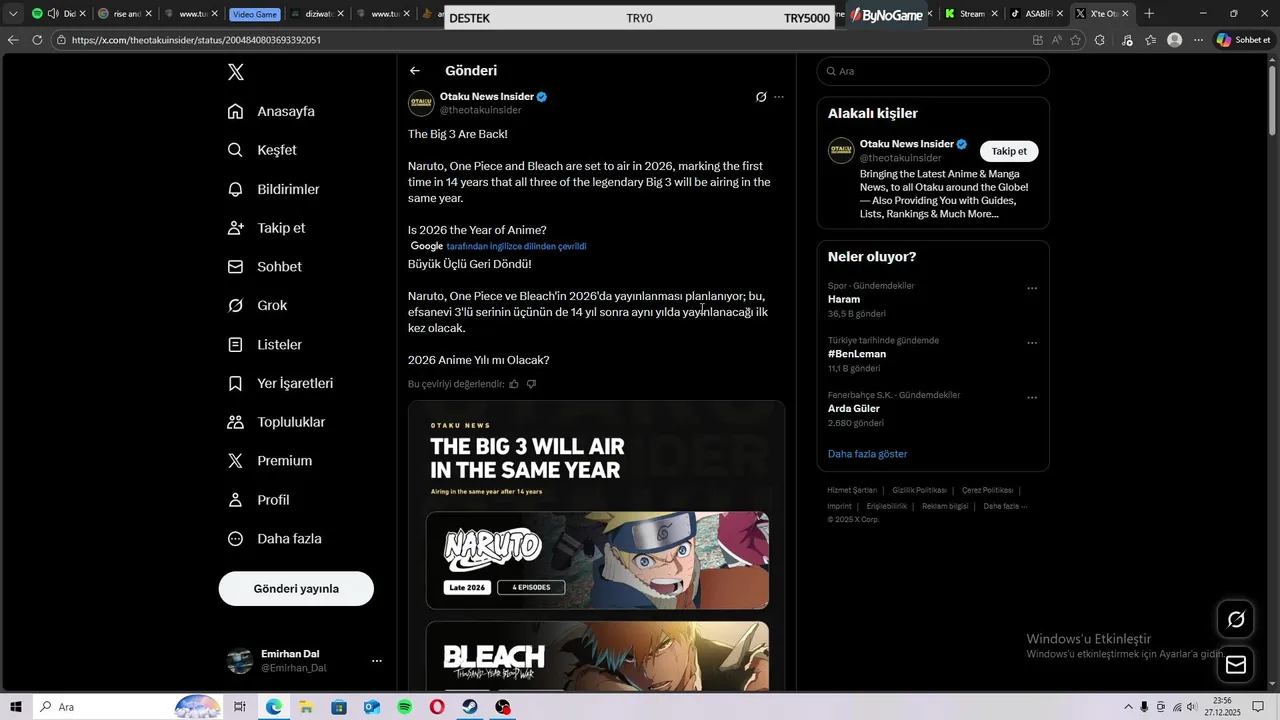The height and width of the screenshot is (720, 1280).
Task: Open Topluluklar (Communities)
Action: point(276,422)
